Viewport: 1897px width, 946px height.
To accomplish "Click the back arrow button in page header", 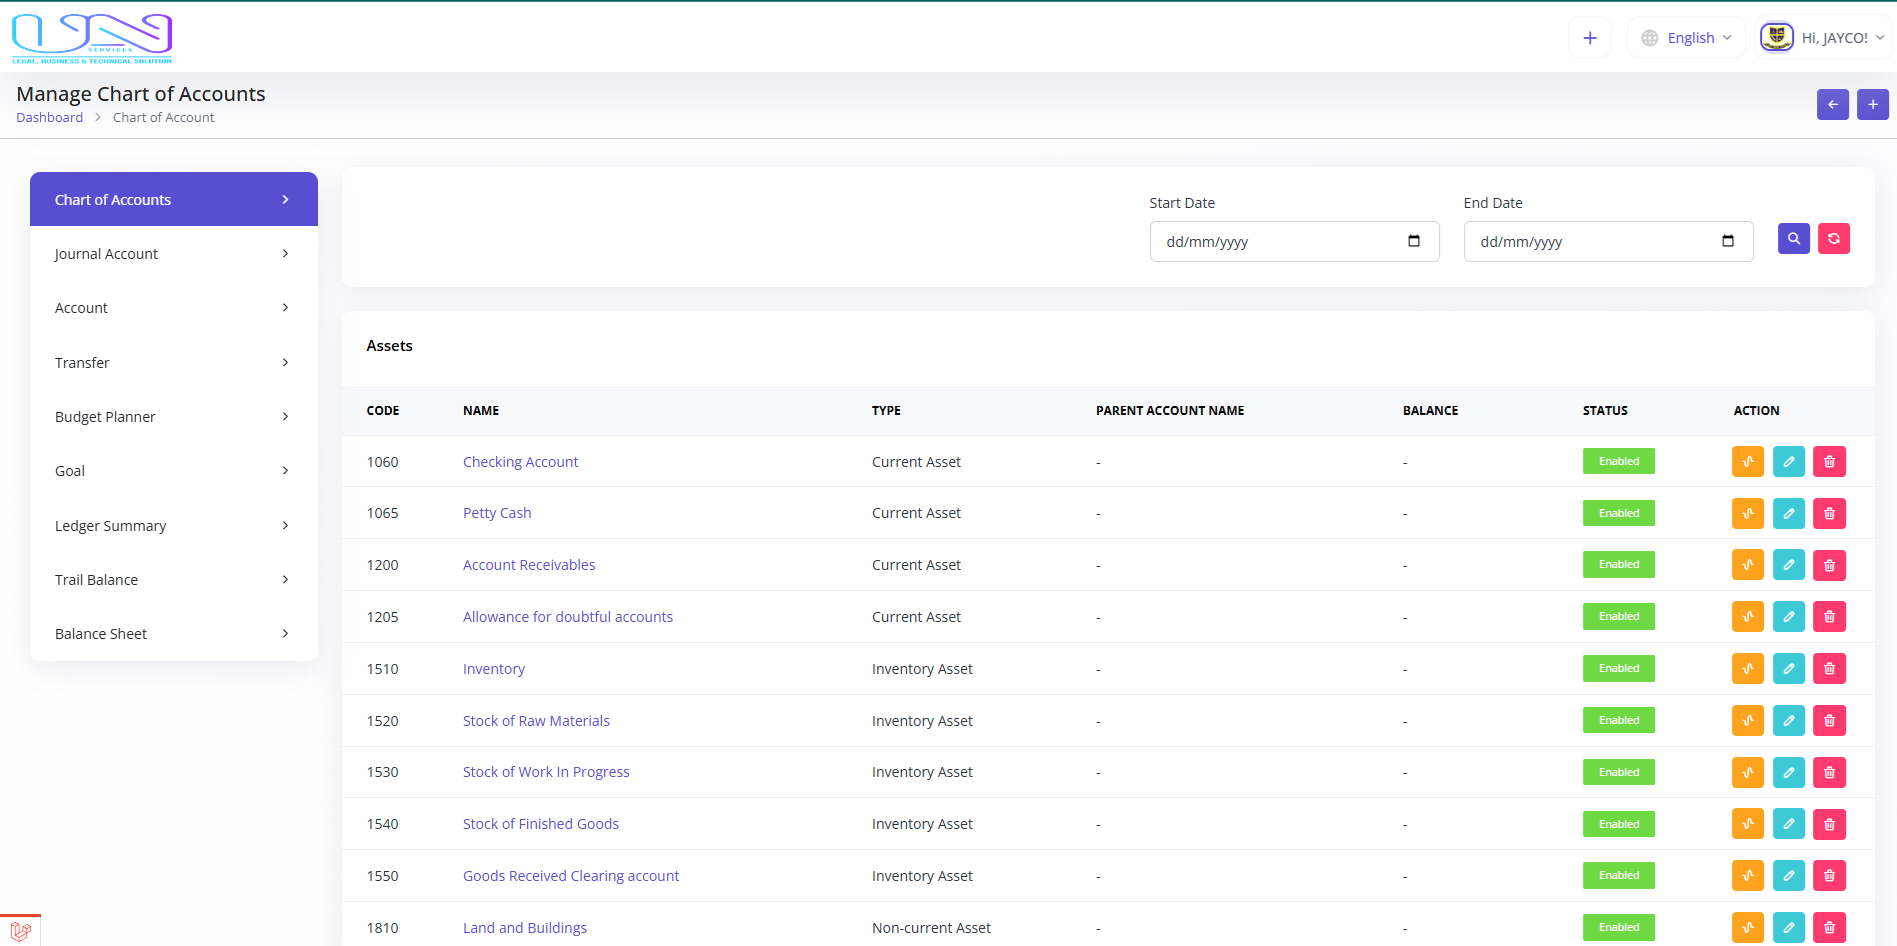I will point(1832,104).
